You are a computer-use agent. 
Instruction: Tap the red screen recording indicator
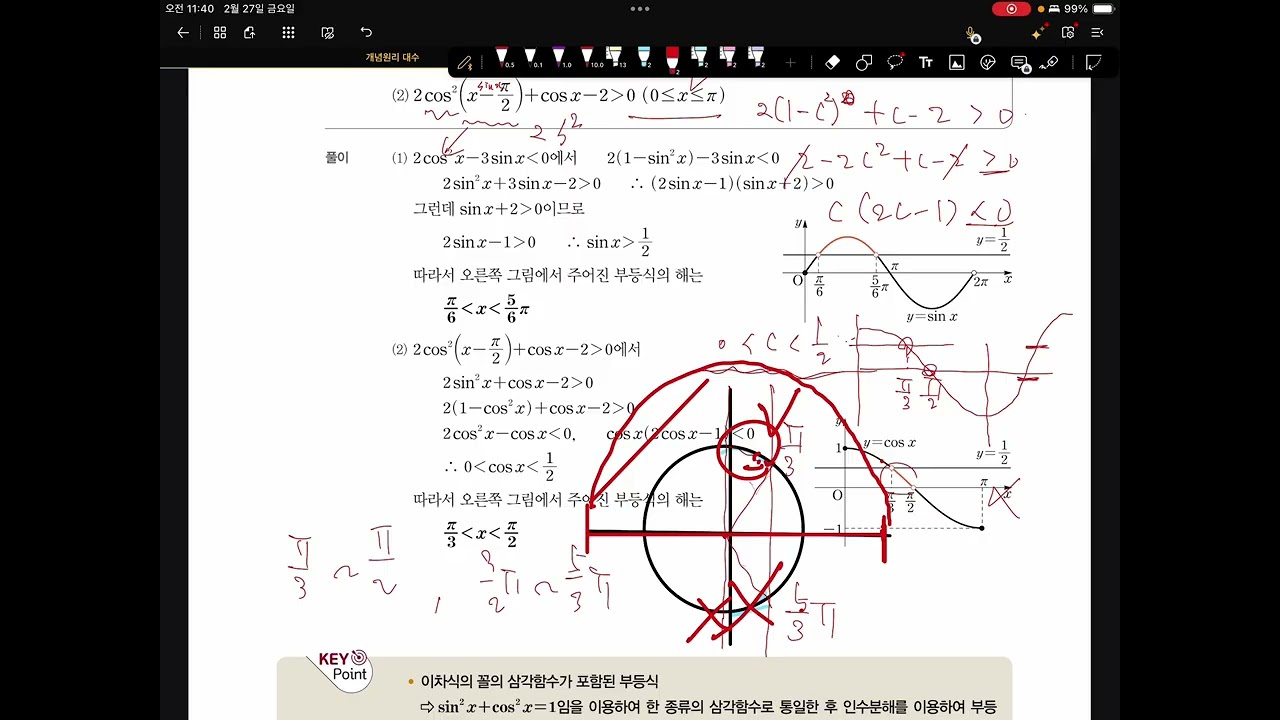click(1011, 9)
